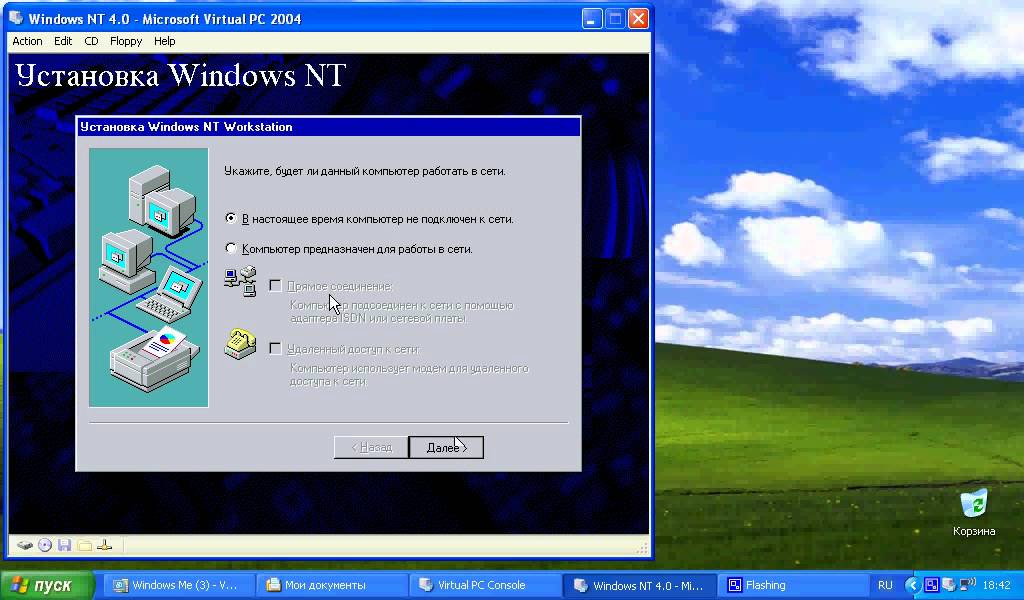Switch to 'Мои документы' taskbar window

(x=332, y=585)
